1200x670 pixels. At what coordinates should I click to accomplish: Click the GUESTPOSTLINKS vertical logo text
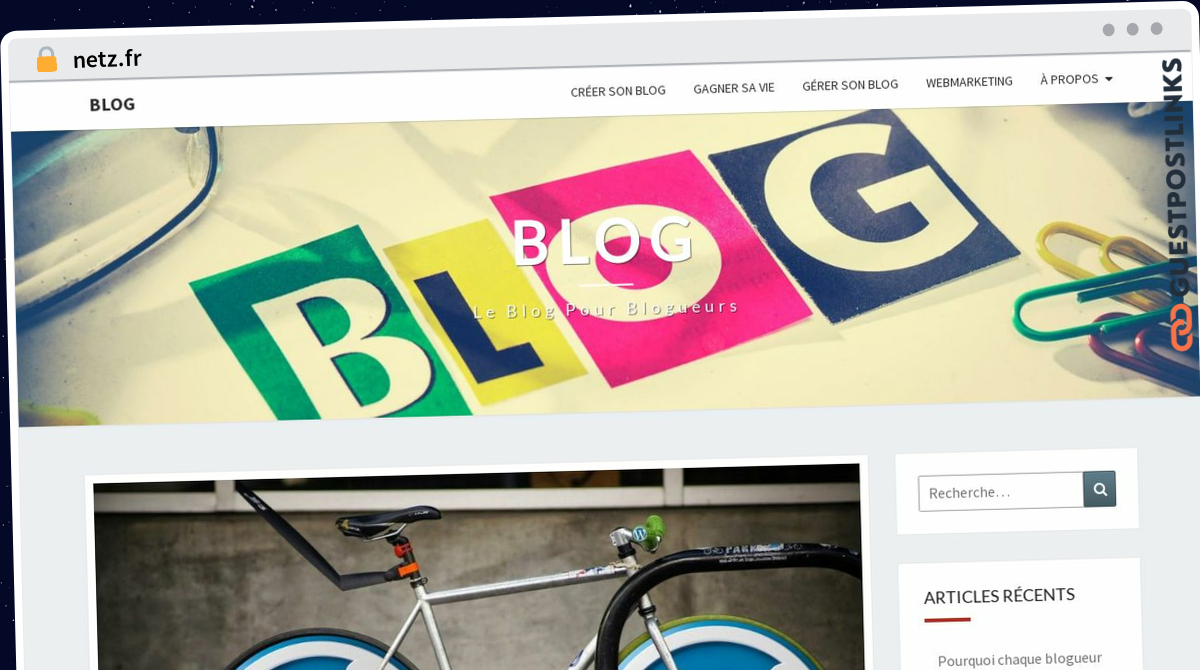1176,176
